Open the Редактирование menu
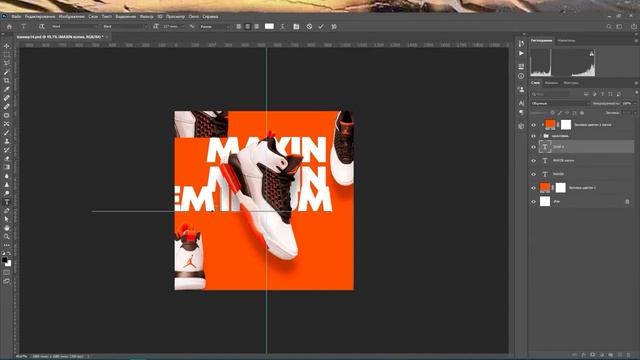This screenshot has width=640, height=360. (40, 17)
